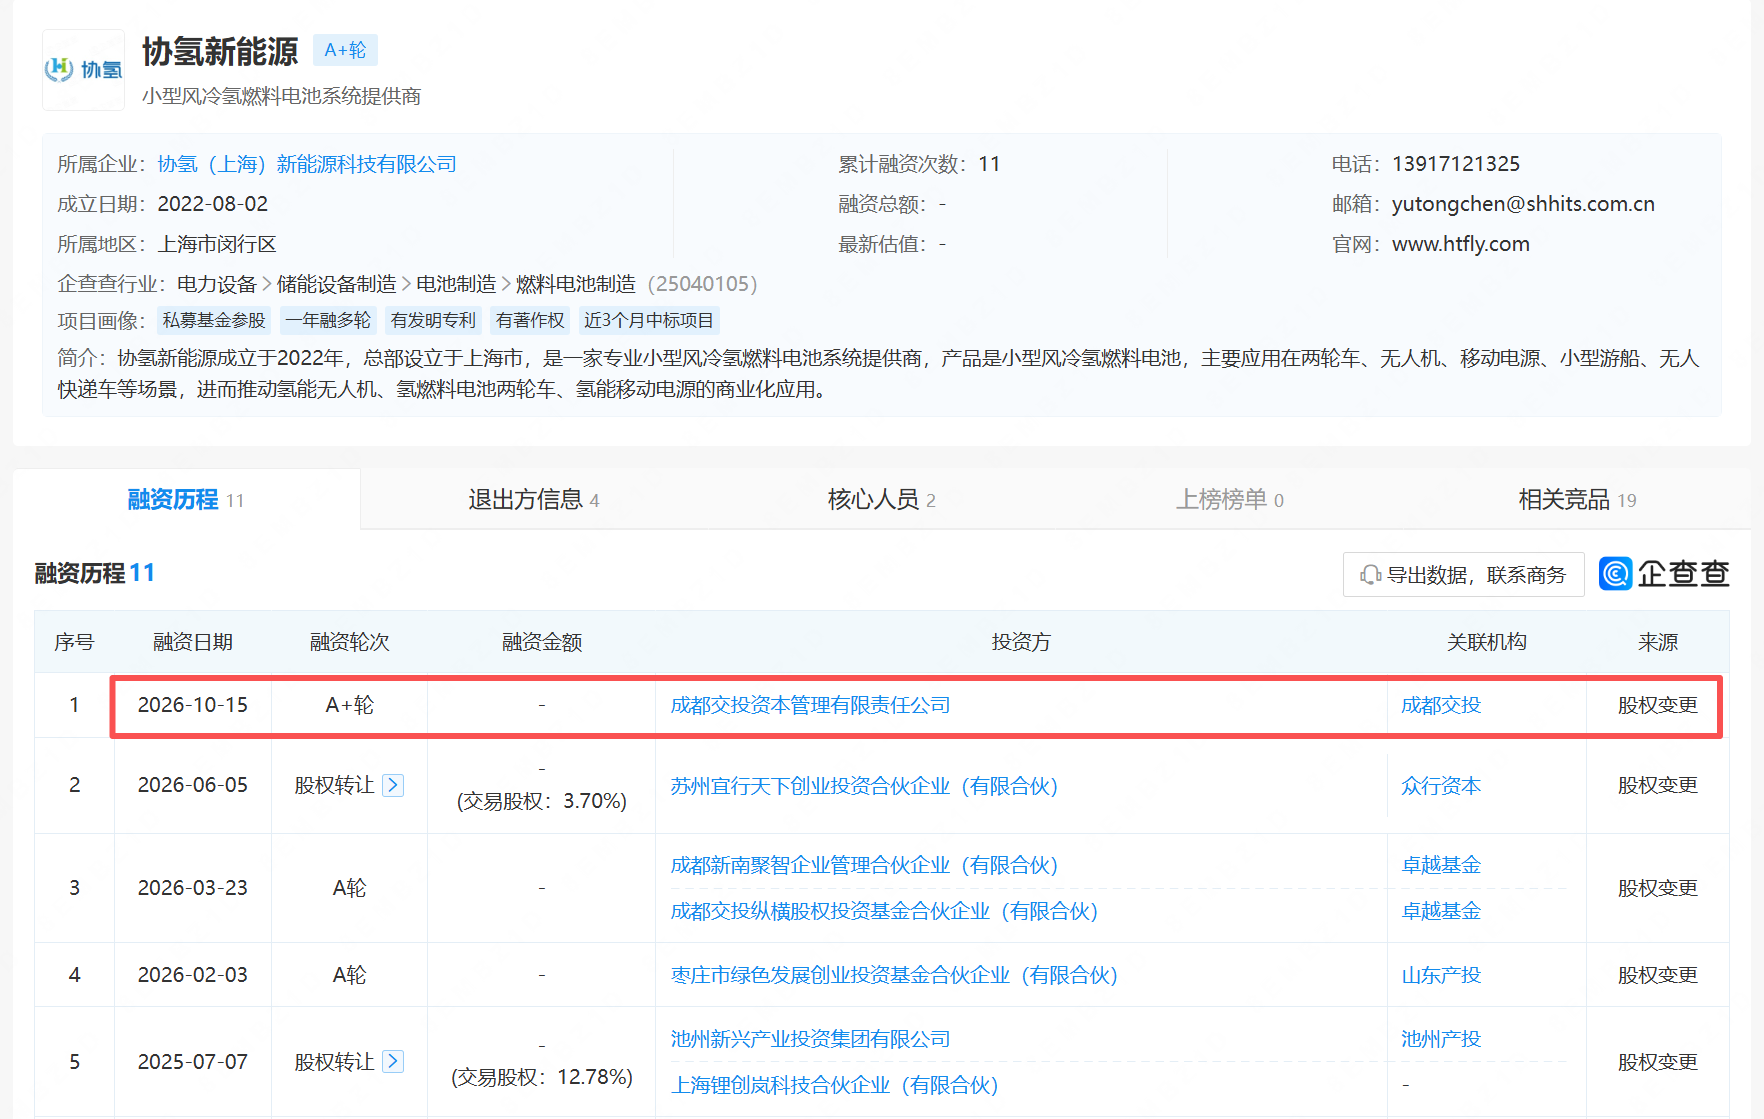
Task: Open the 相关竞品 tab
Action: 1577,499
